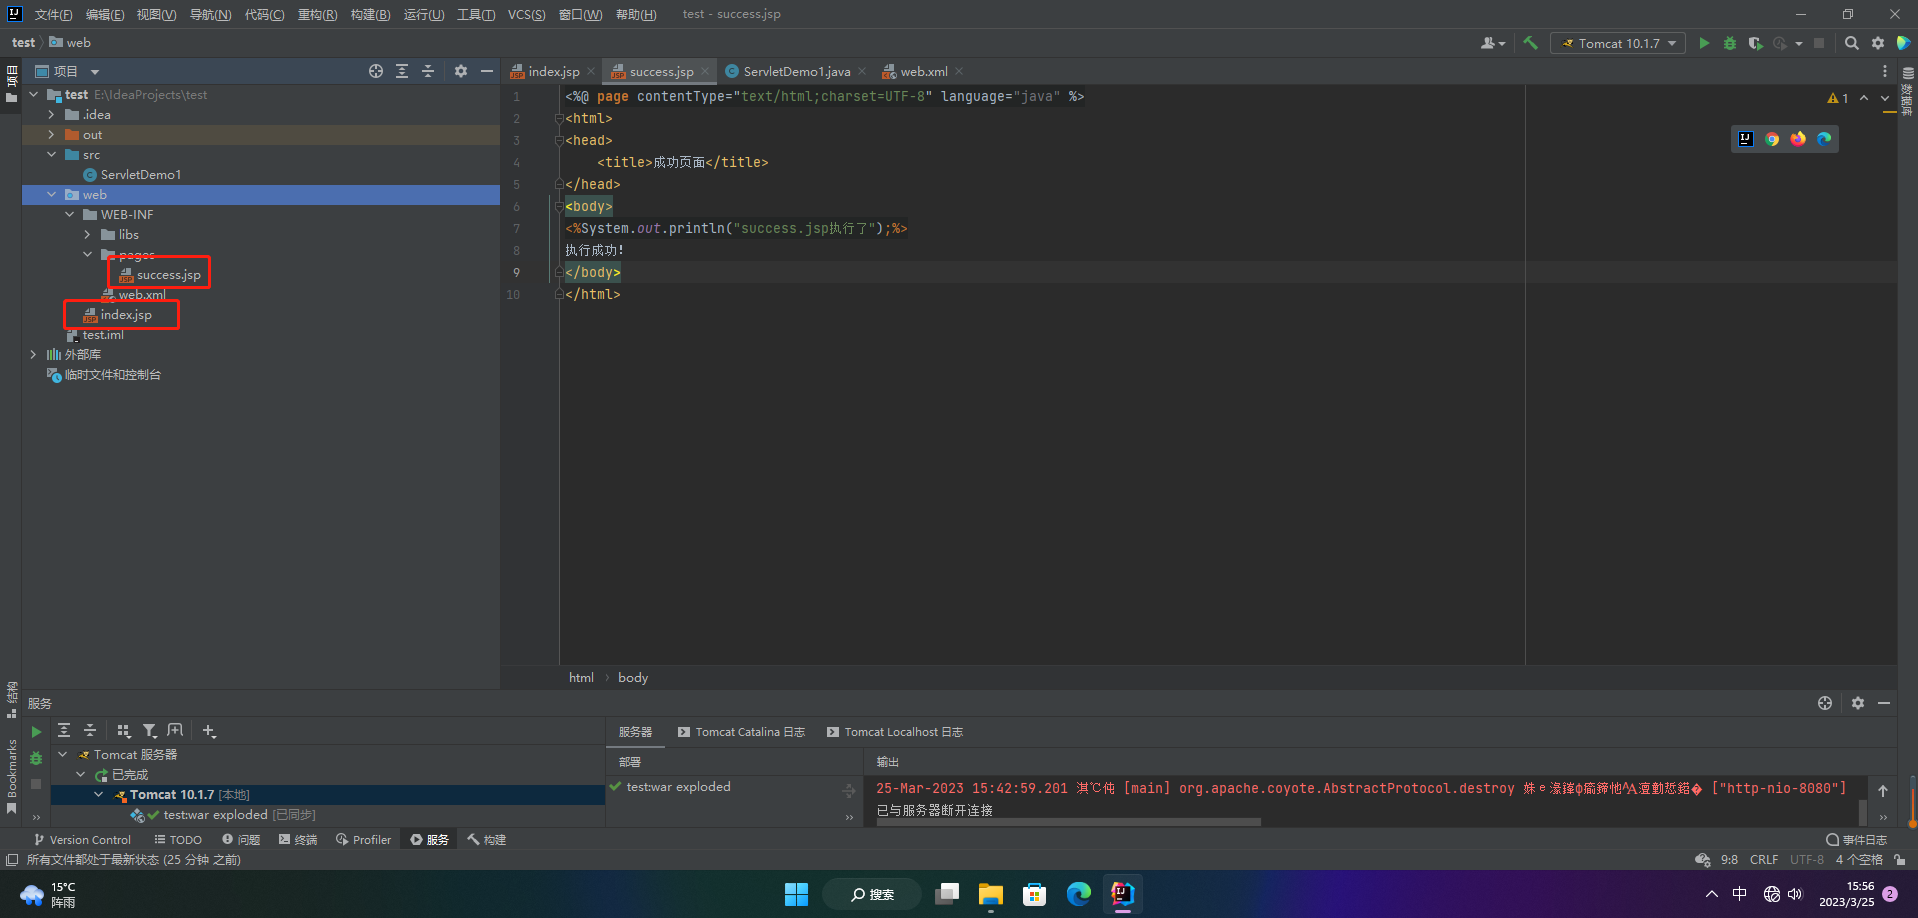This screenshot has height=918, width=1918.
Task: Click the filter icon in Services toolbar
Action: [150, 731]
